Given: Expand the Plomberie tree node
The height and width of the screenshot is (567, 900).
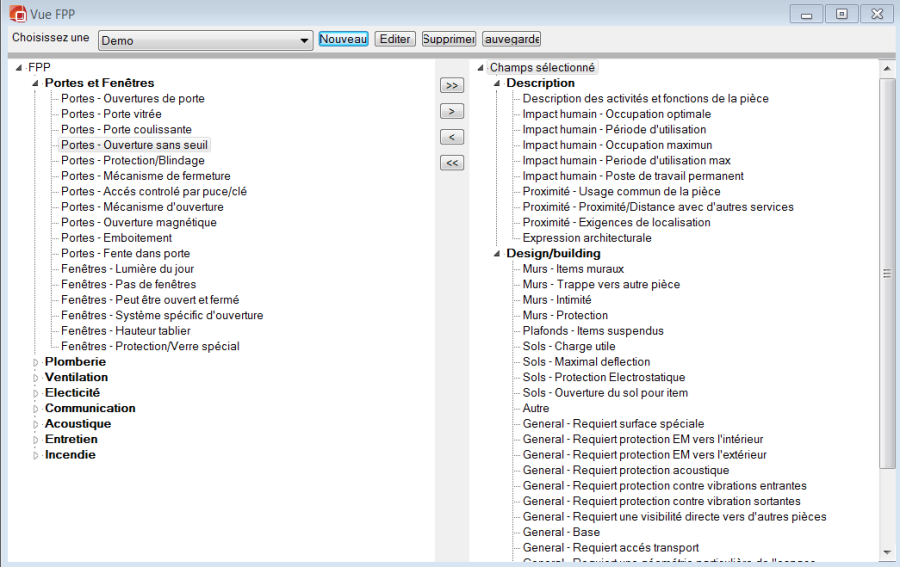Looking at the screenshot, I should coord(37,362).
